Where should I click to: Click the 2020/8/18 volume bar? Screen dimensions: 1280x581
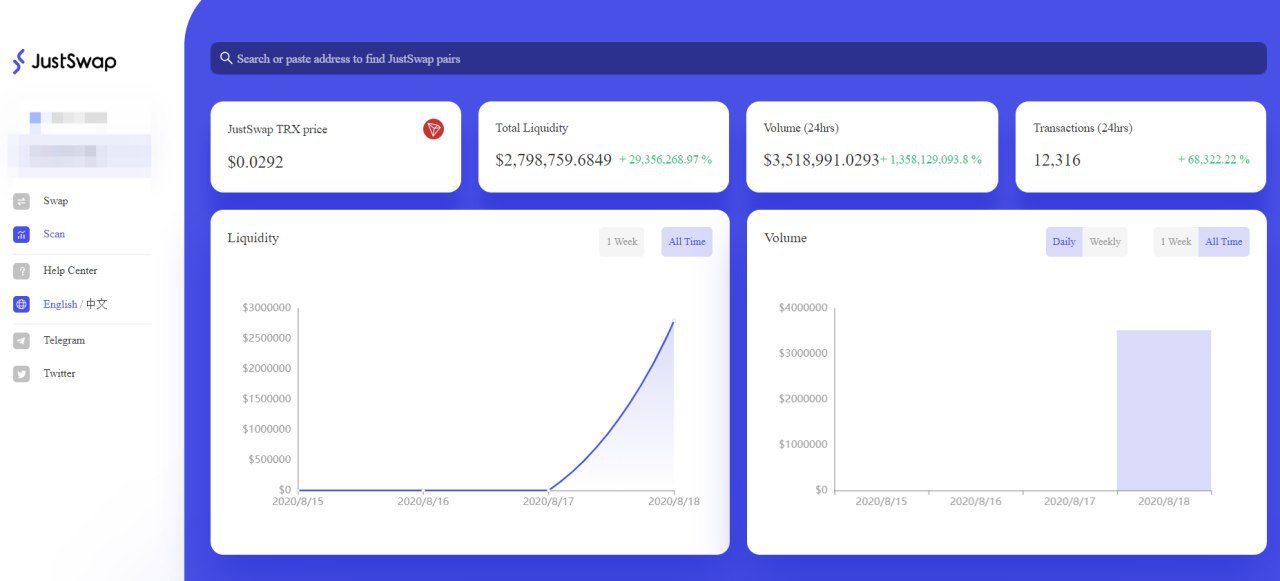coord(1164,410)
